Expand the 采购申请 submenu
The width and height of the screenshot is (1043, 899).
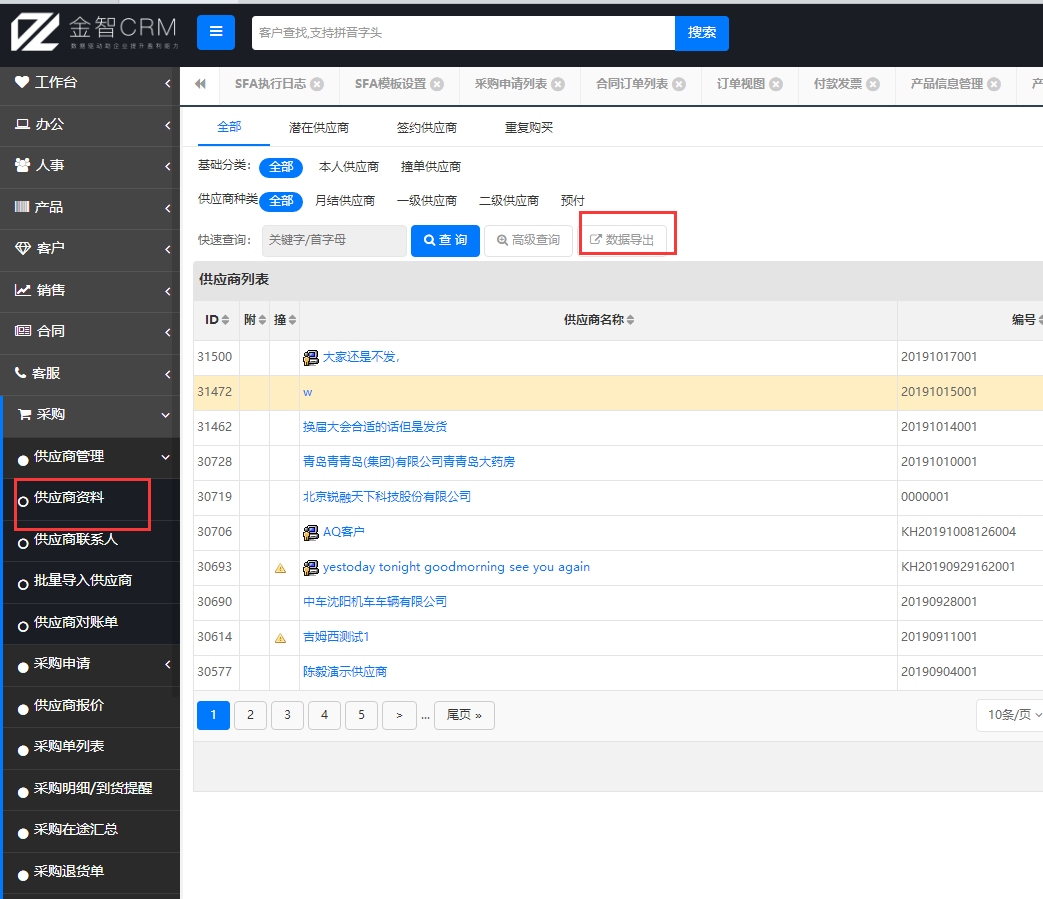91,664
